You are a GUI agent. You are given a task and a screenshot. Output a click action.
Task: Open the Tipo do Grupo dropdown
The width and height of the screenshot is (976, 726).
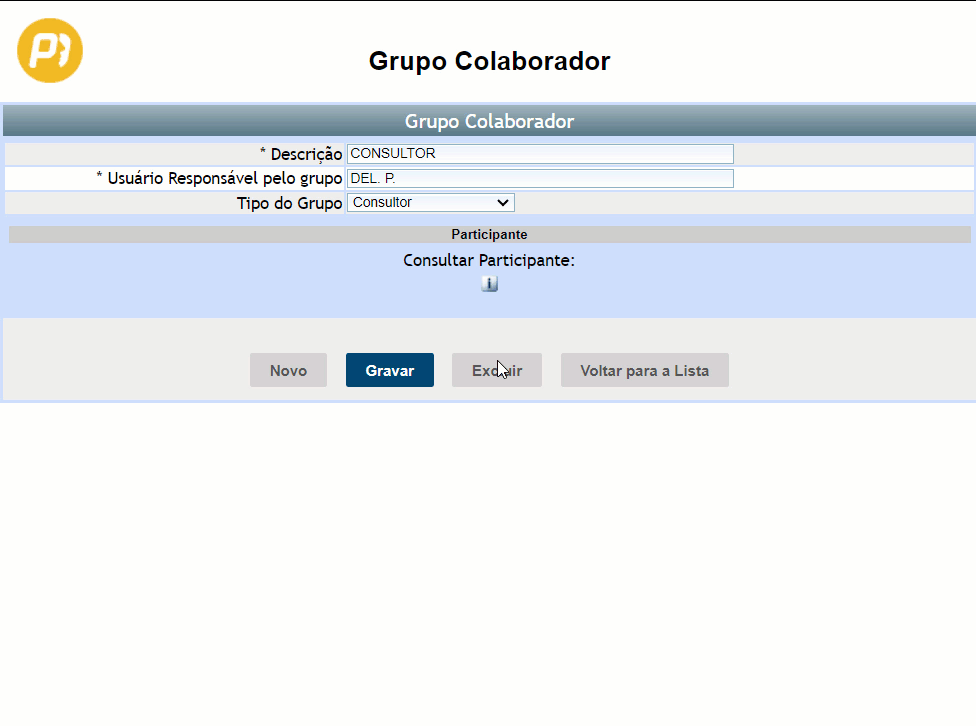click(x=430, y=203)
